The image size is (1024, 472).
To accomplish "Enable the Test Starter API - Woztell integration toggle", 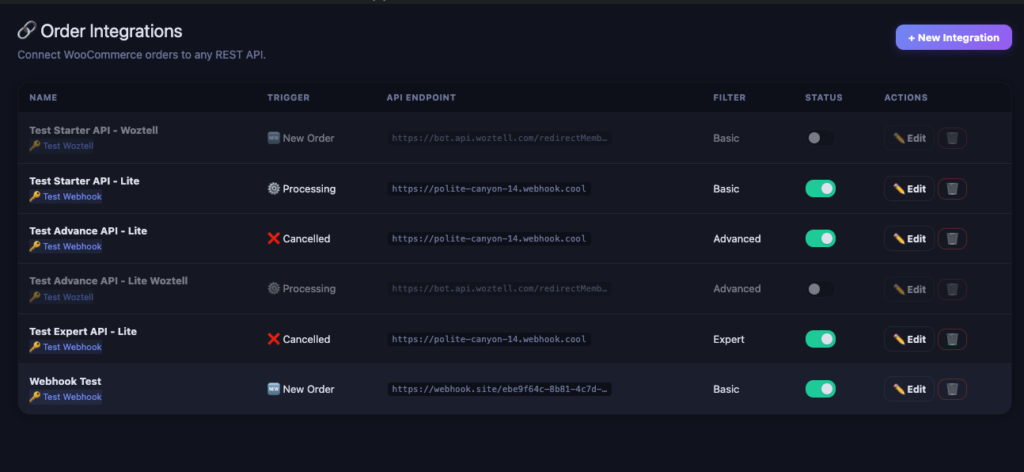I will point(820,138).
